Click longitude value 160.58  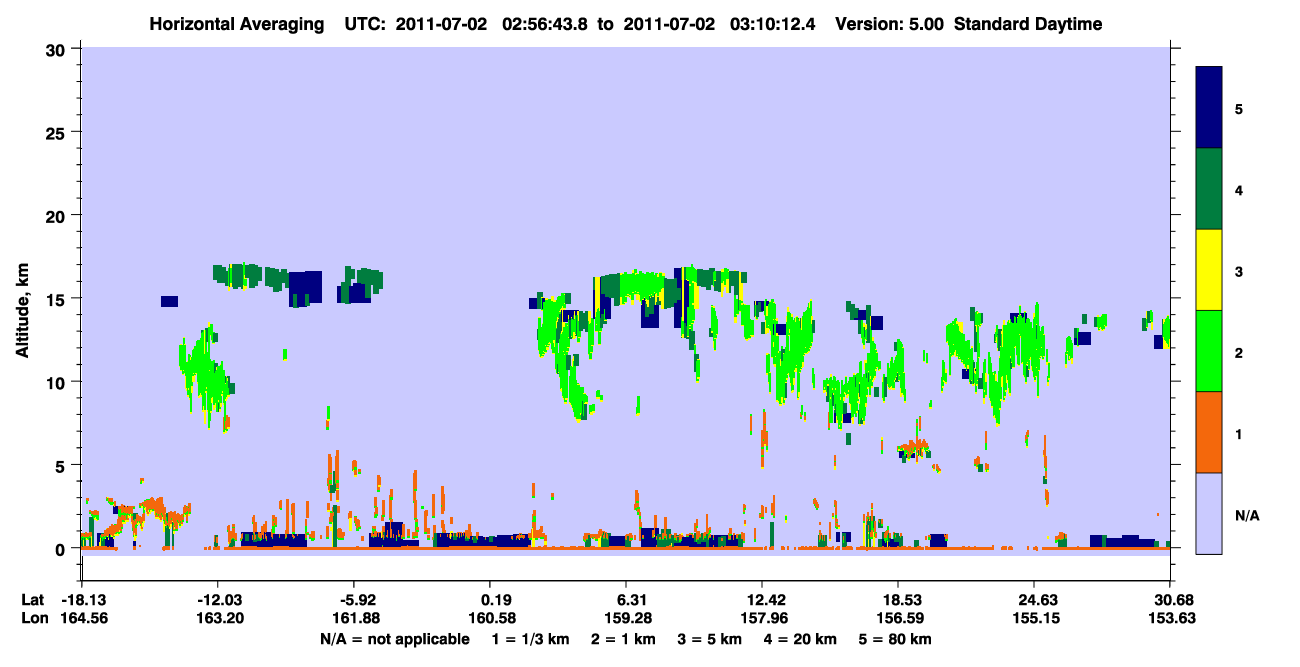[490, 619]
